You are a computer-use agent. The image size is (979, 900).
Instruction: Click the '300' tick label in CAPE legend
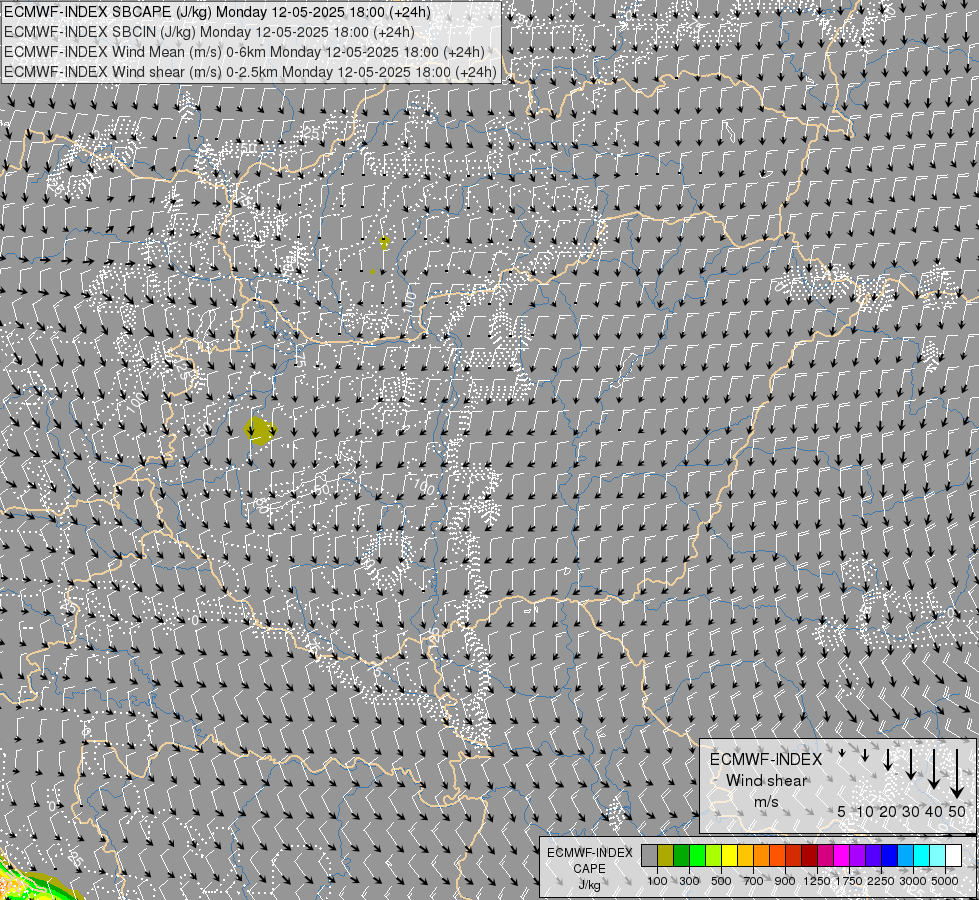click(x=689, y=881)
